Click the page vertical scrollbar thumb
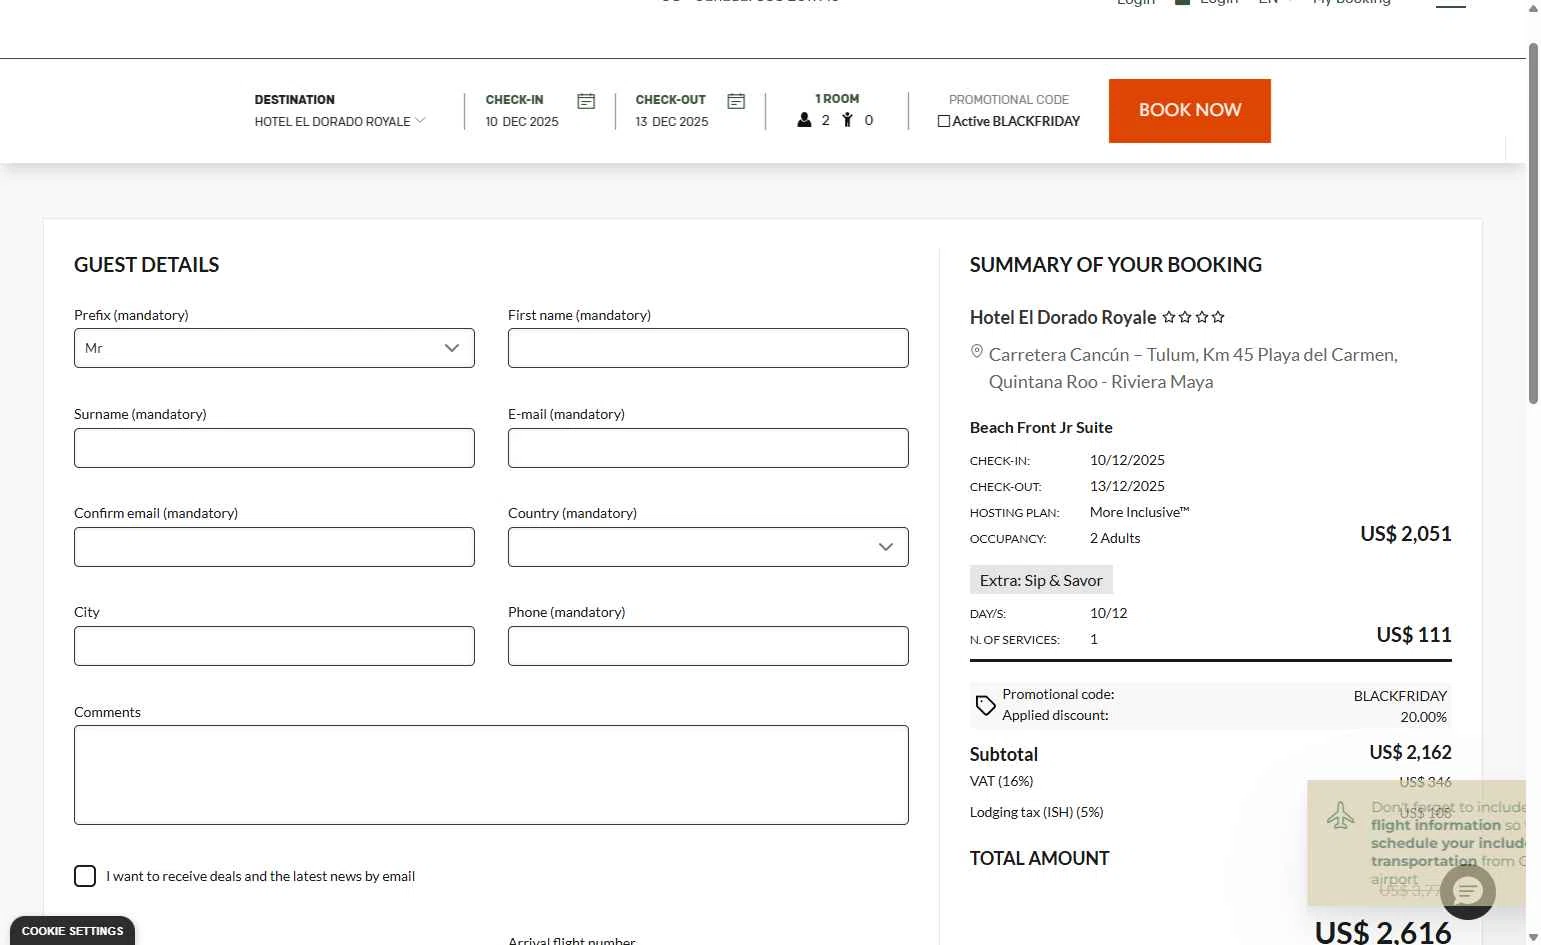1541x945 pixels. click(1533, 223)
